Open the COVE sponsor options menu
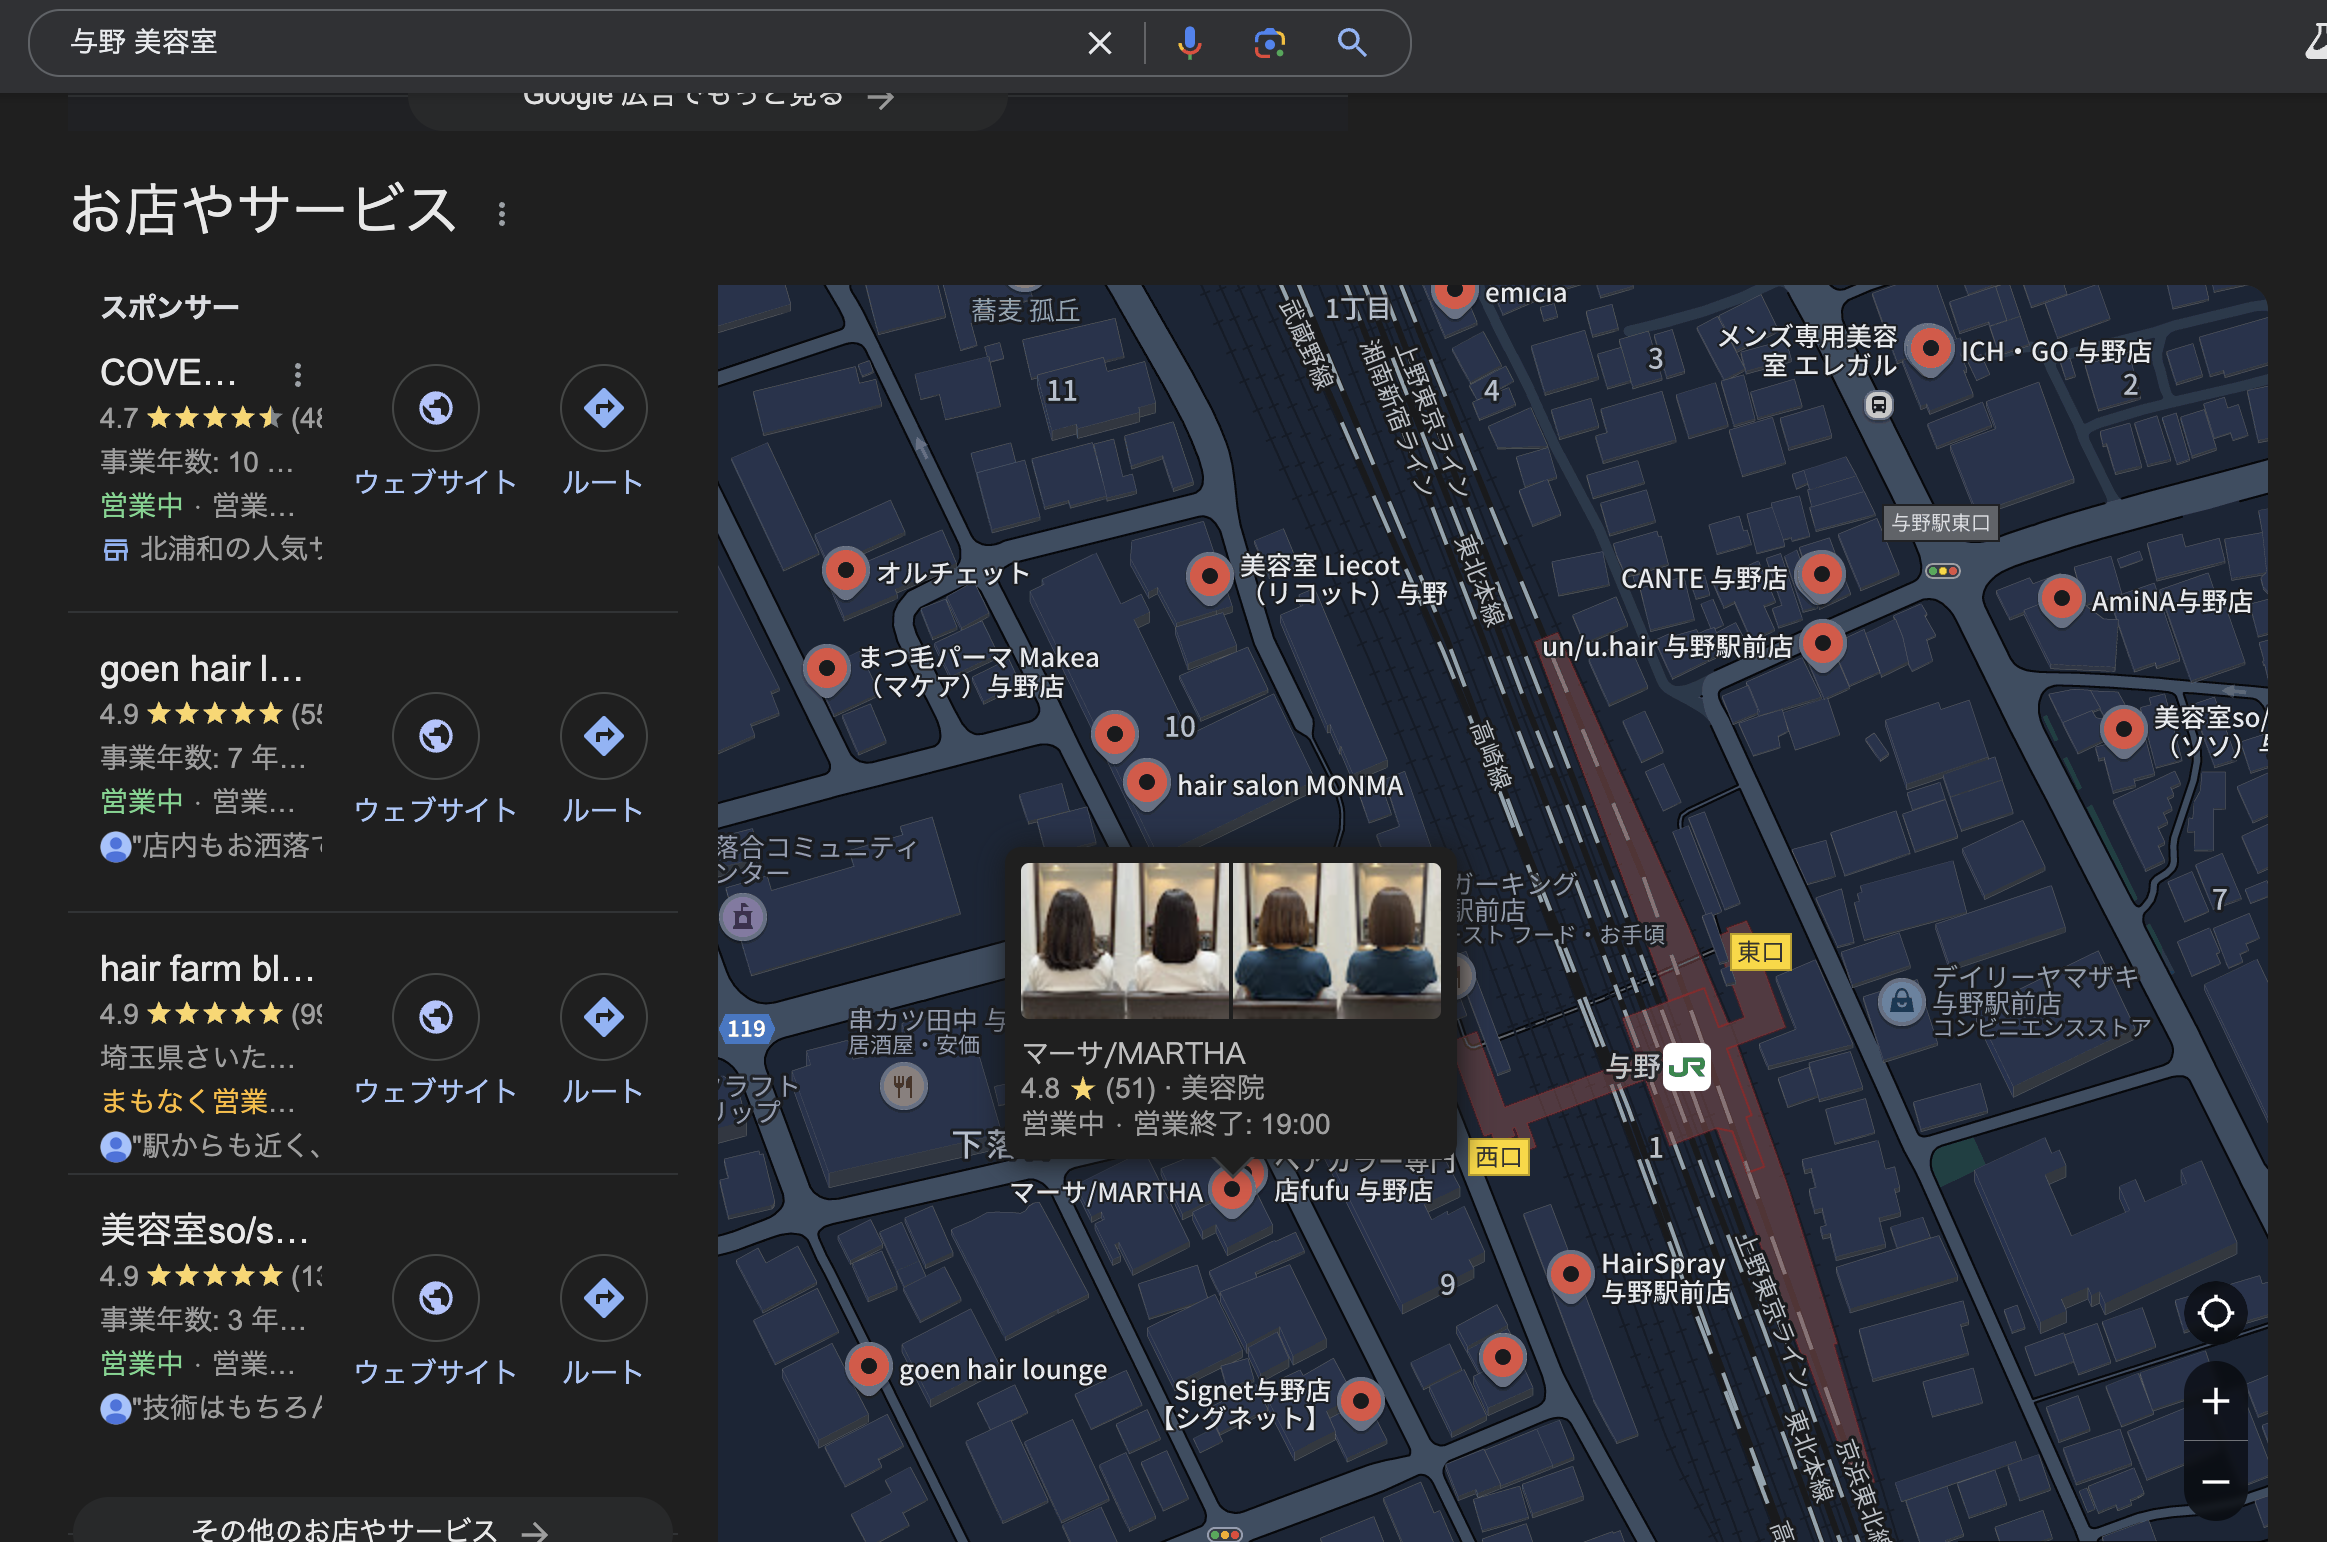The image size is (2327, 1542). pos(297,374)
